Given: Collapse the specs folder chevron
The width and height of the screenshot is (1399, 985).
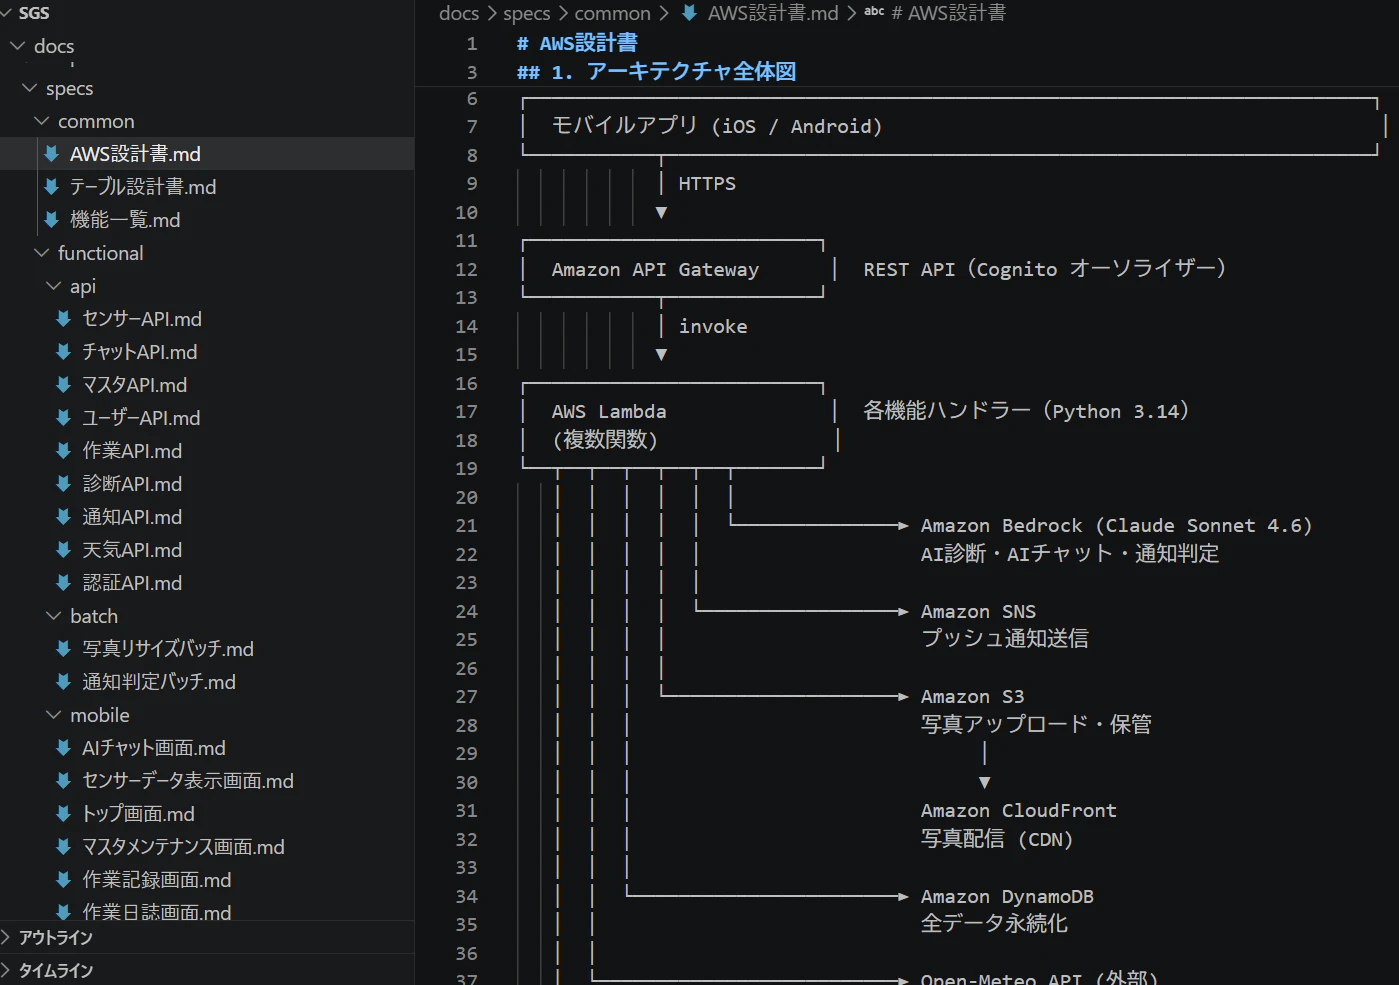Looking at the screenshot, I should pyautogui.click(x=30, y=88).
